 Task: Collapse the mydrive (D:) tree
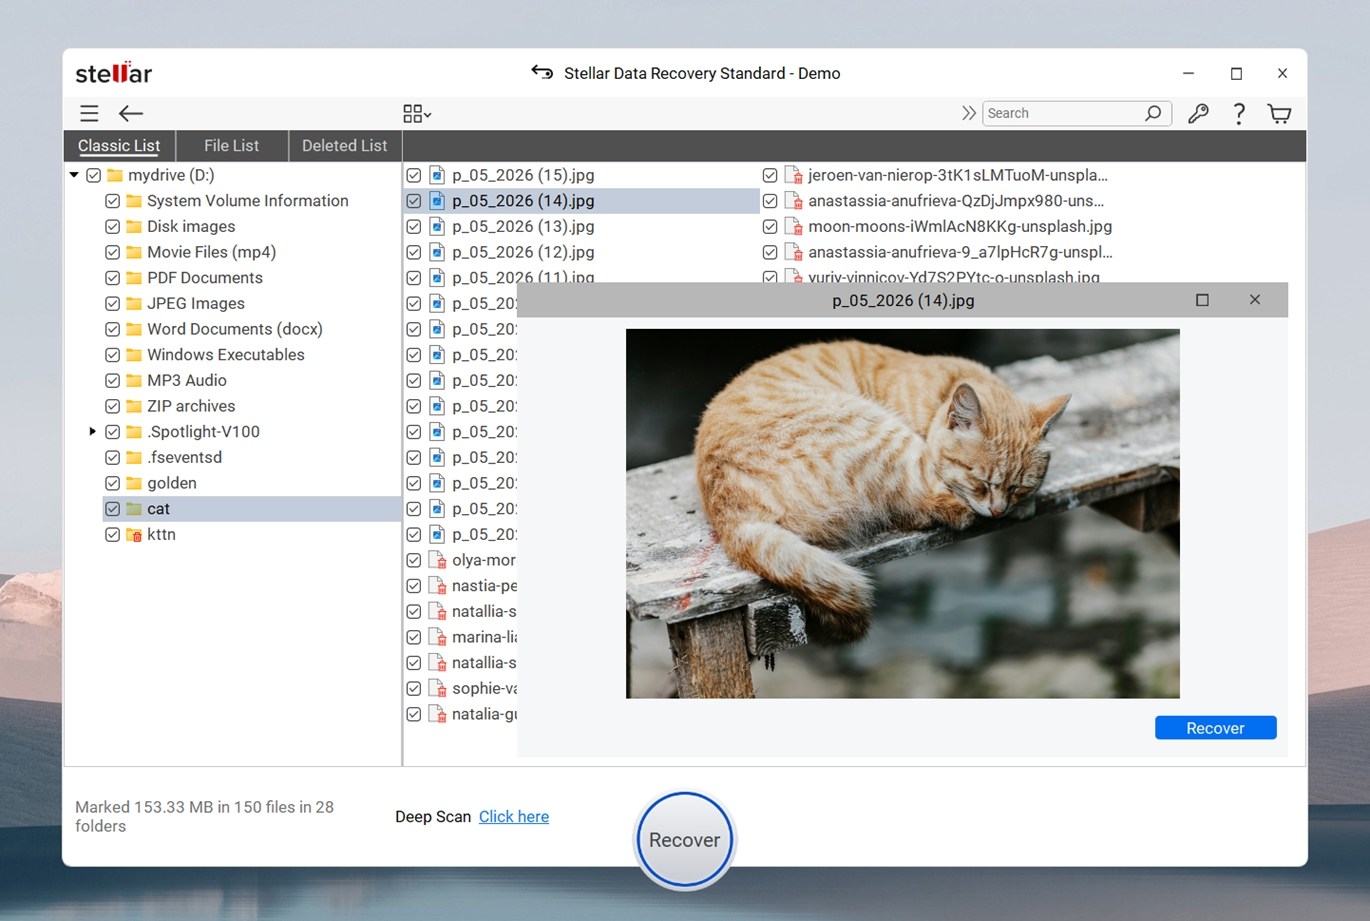[x=73, y=174]
